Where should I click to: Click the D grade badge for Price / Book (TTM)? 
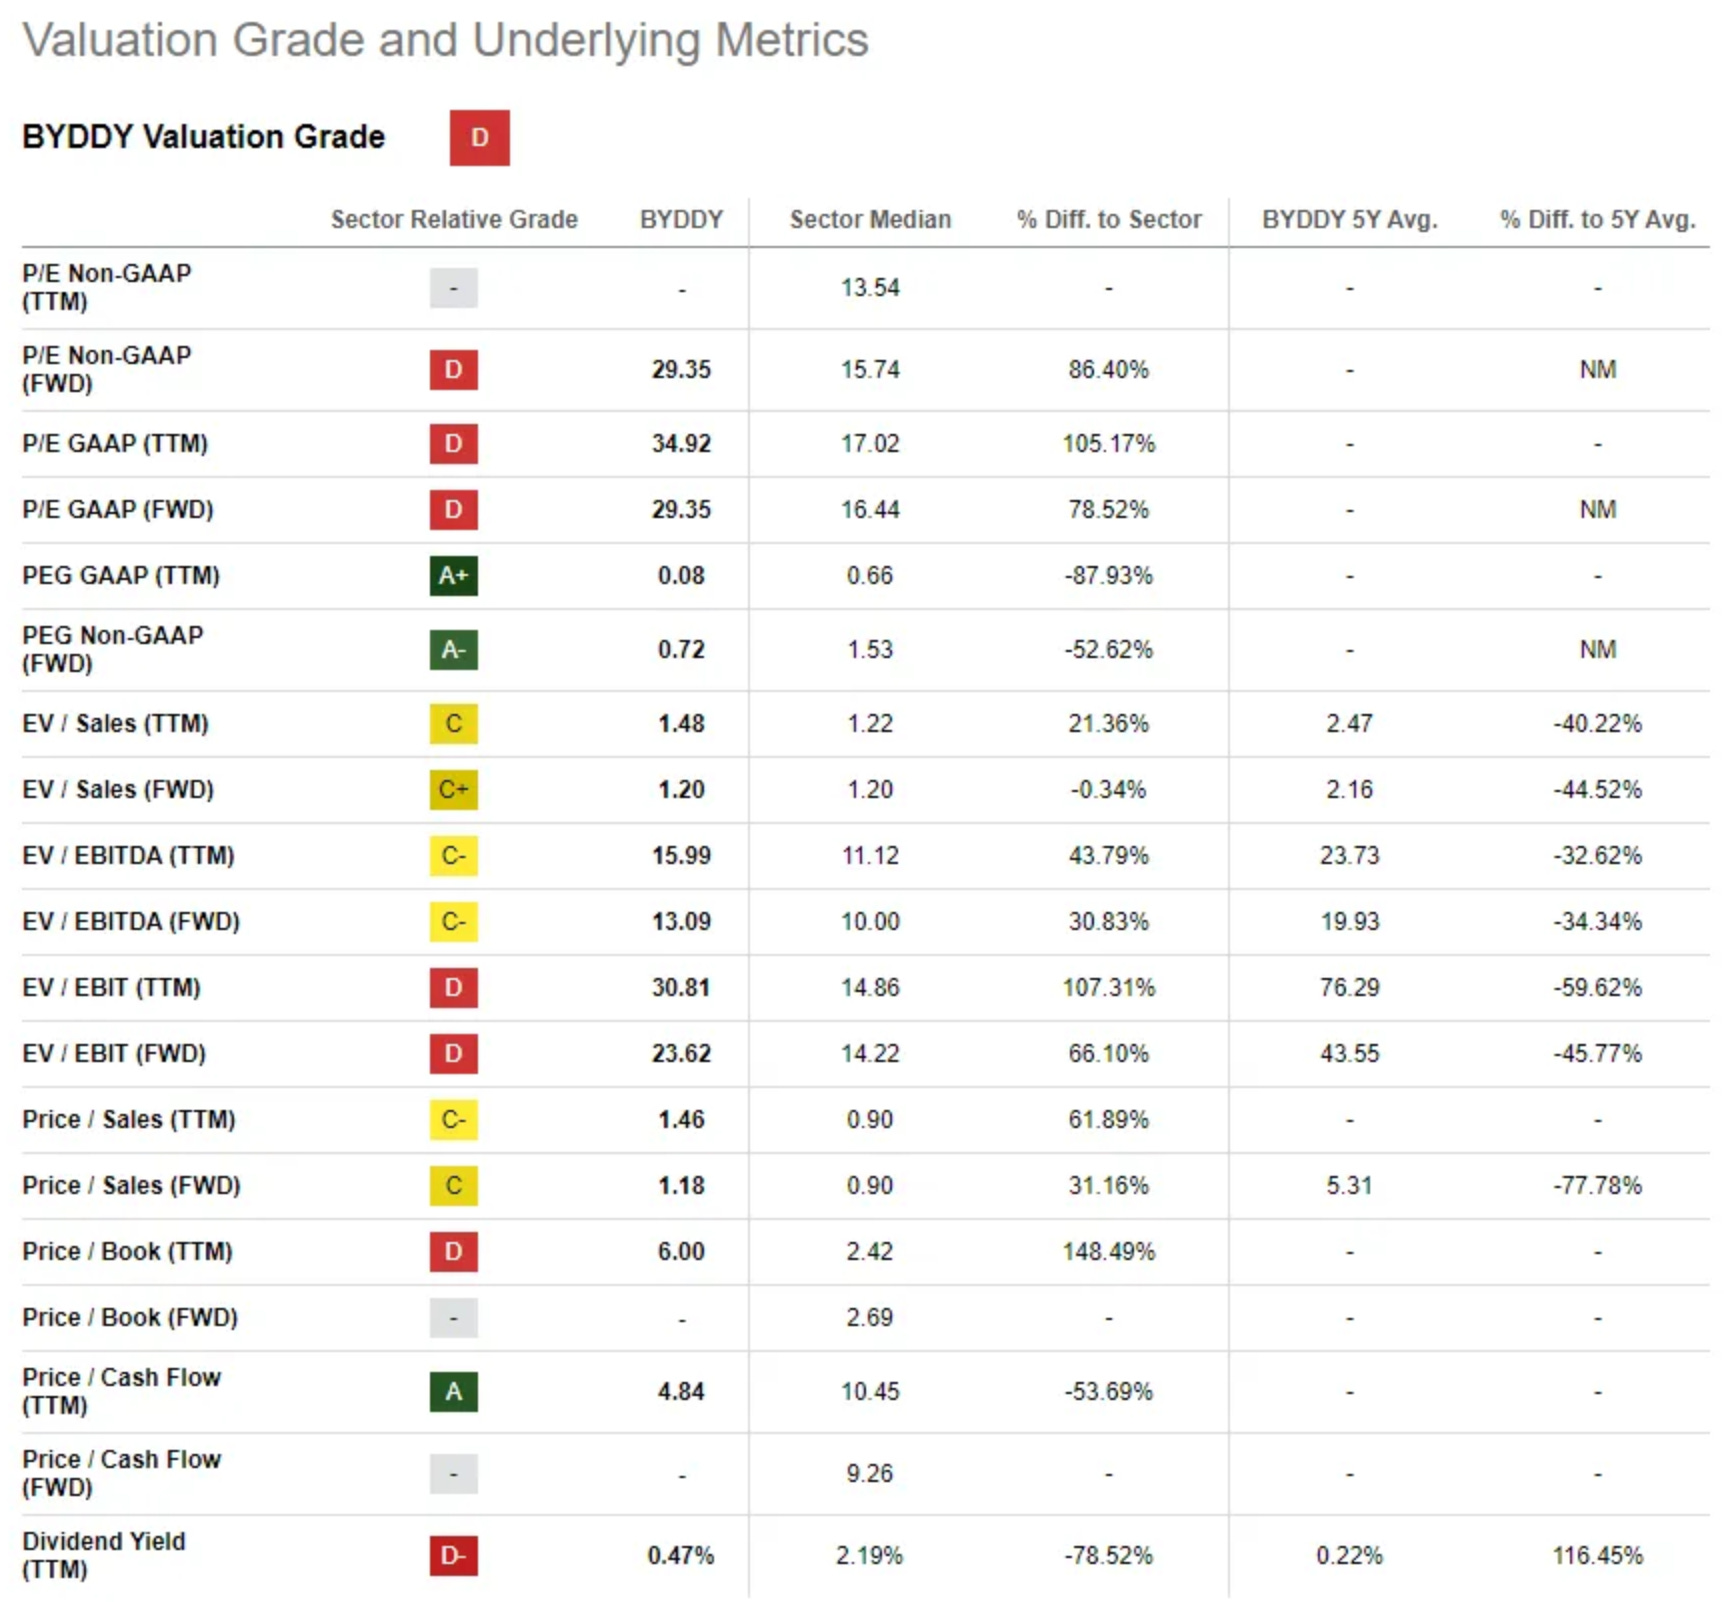(453, 1252)
